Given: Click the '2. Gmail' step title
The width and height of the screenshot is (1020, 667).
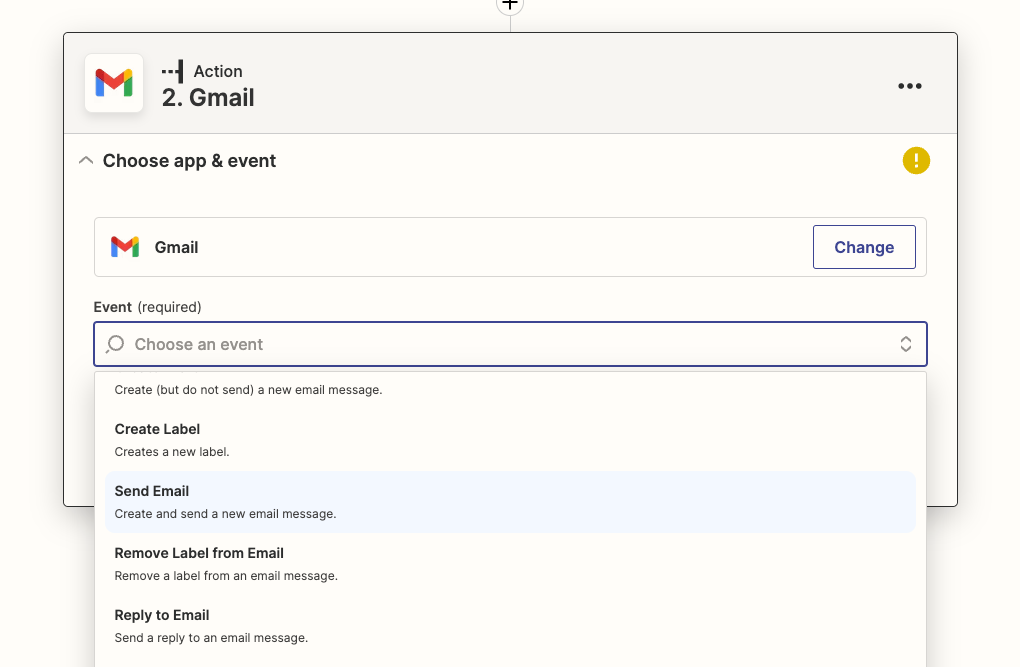Looking at the screenshot, I should point(208,98).
